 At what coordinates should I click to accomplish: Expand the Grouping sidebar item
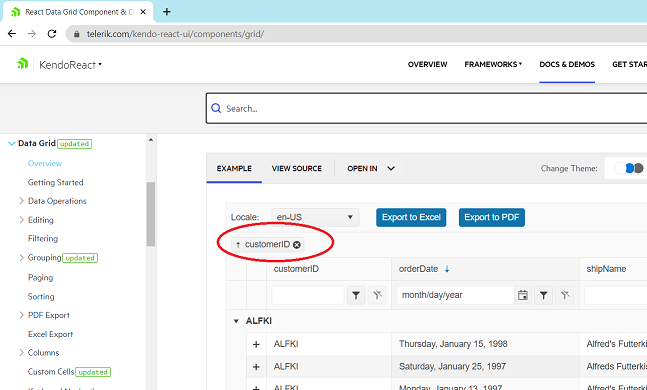21,258
